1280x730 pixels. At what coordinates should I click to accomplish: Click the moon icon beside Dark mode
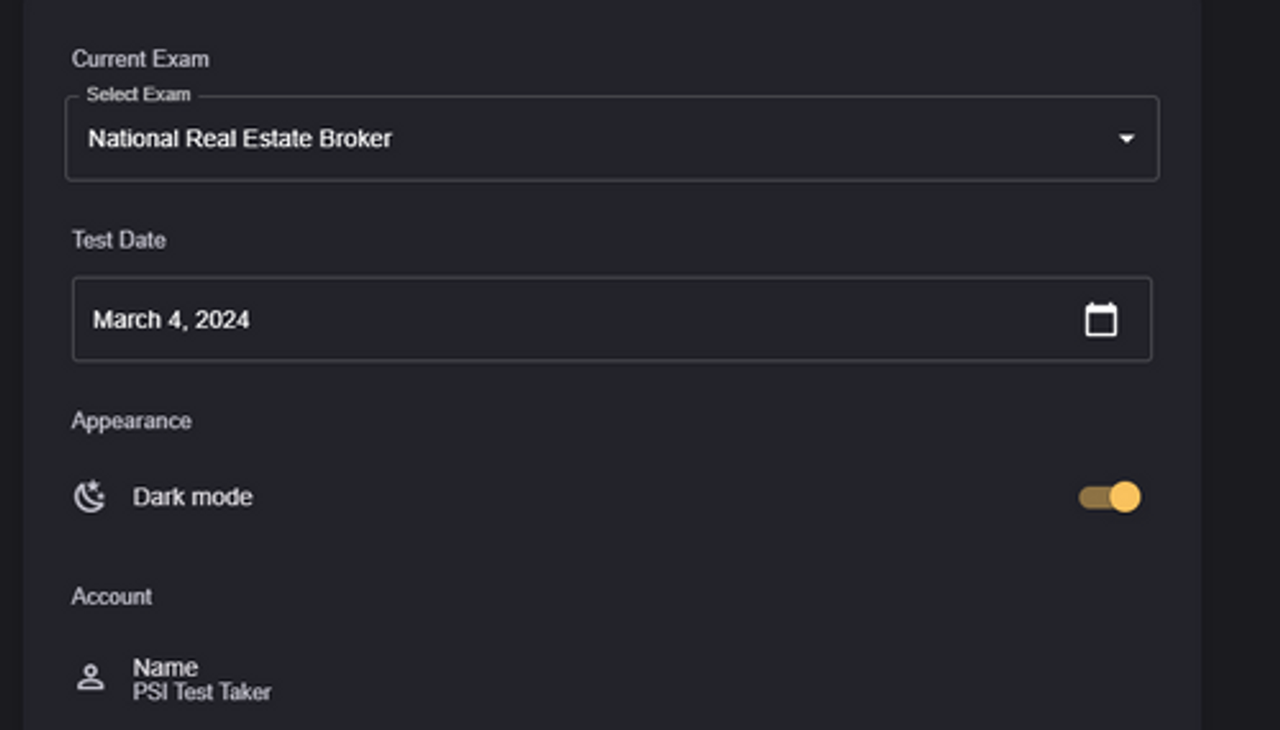[90, 497]
